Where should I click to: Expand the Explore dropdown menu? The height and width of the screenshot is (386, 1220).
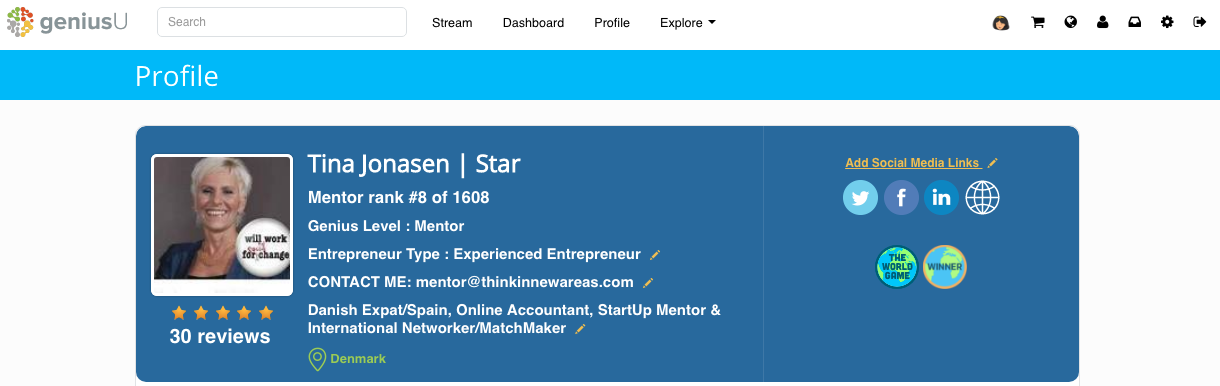(688, 23)
